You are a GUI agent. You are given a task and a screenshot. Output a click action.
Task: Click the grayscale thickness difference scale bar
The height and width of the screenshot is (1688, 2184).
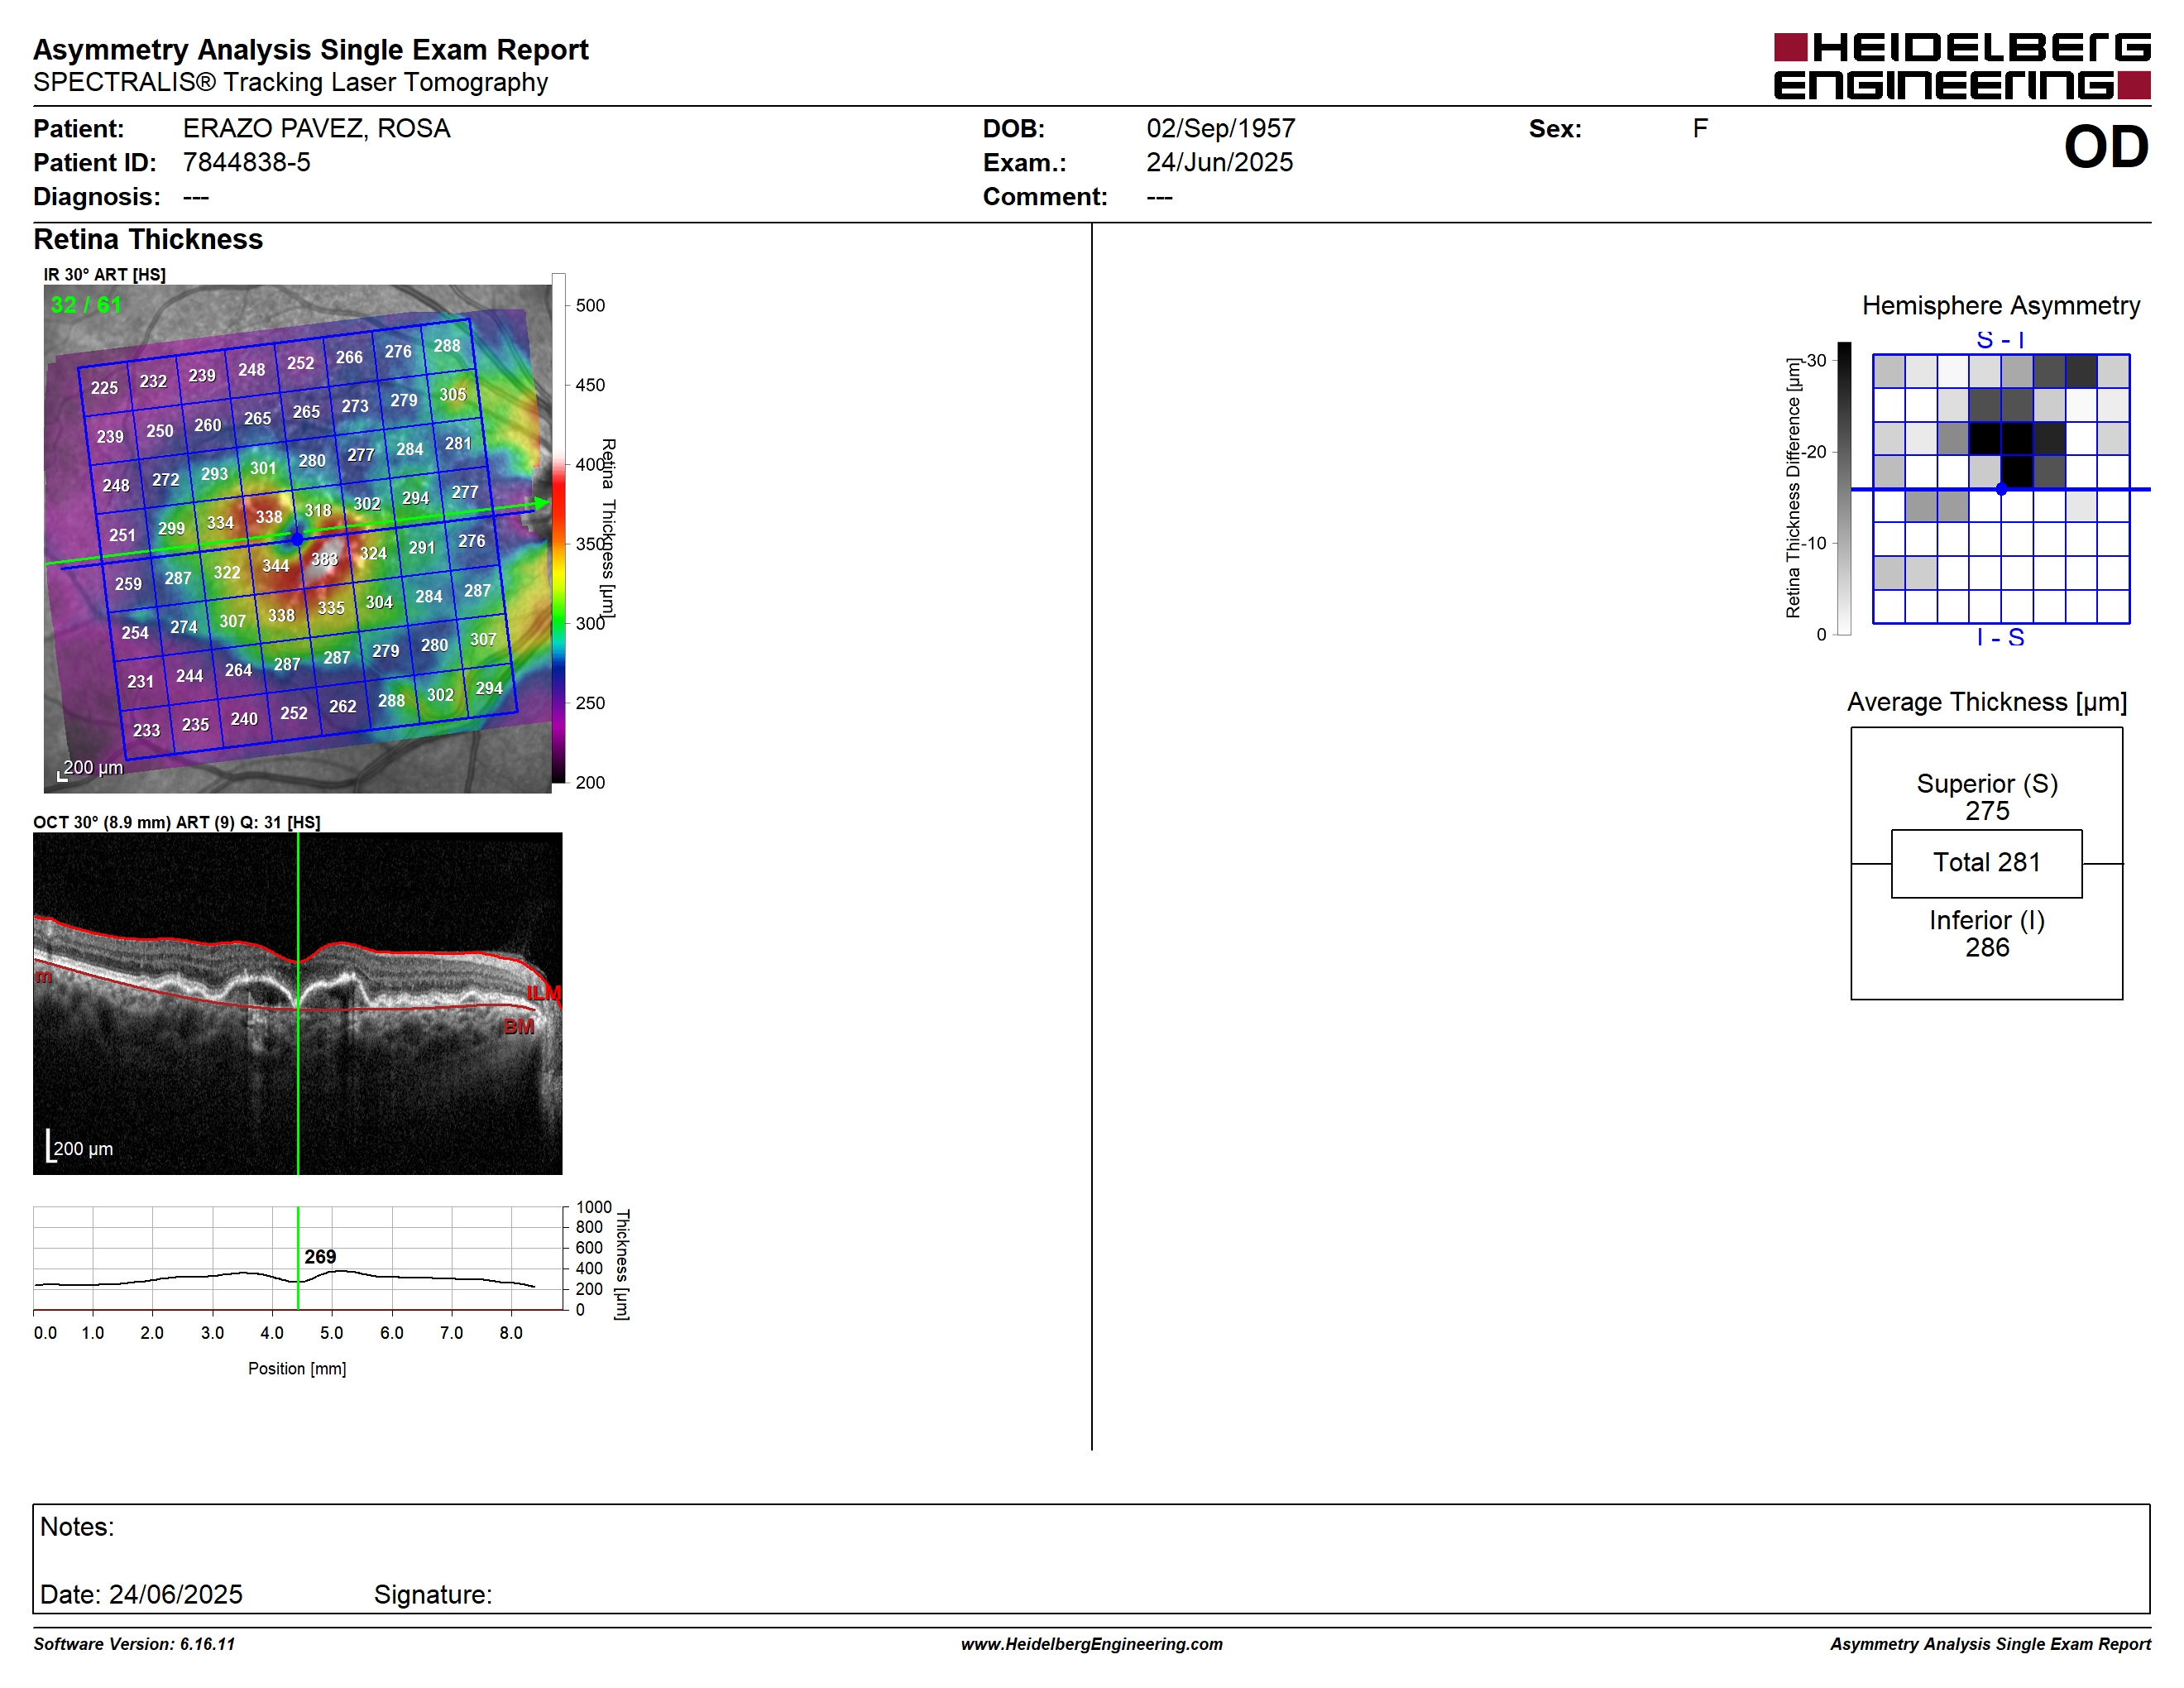click(x=1845, y=488)
